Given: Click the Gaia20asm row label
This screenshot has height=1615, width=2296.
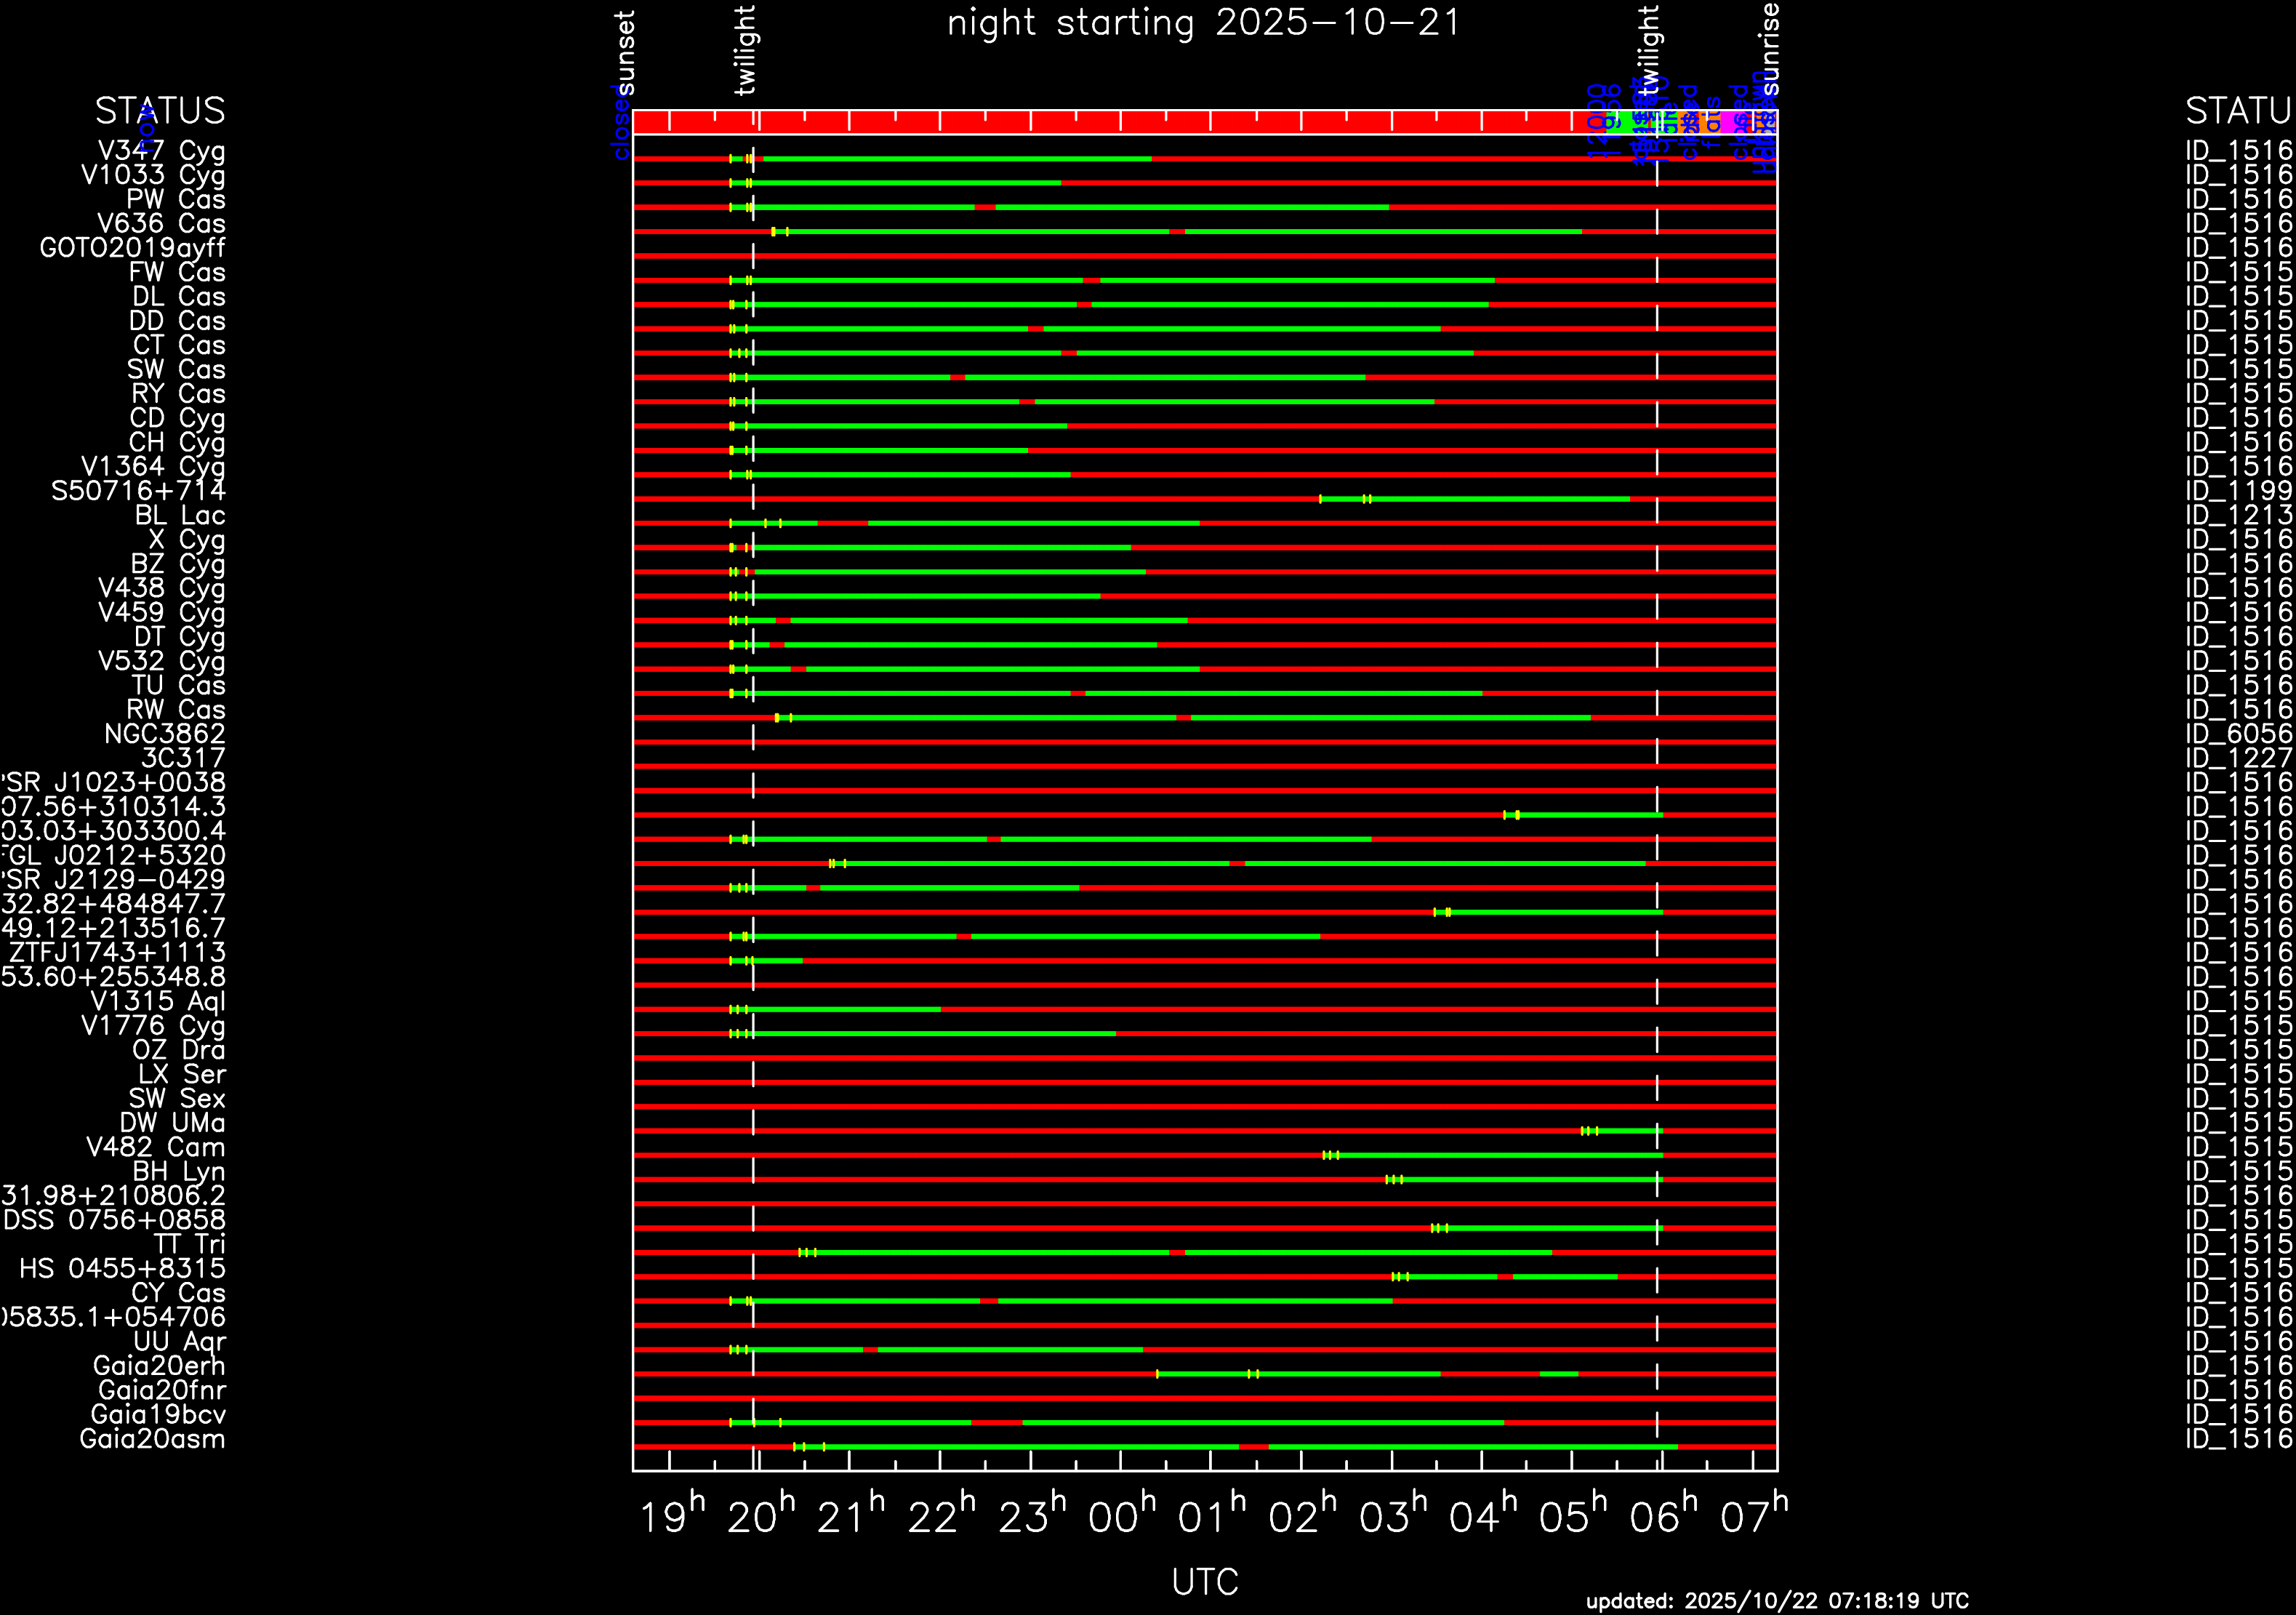Looking at the screenshot, I should pos(152,1439).
